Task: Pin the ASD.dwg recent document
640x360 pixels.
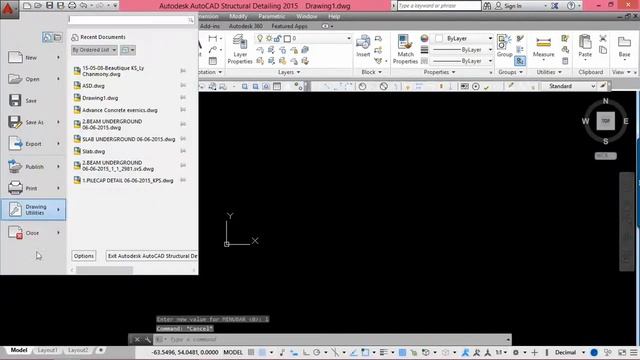Action: pyautogui.click(x=183, y=85)
